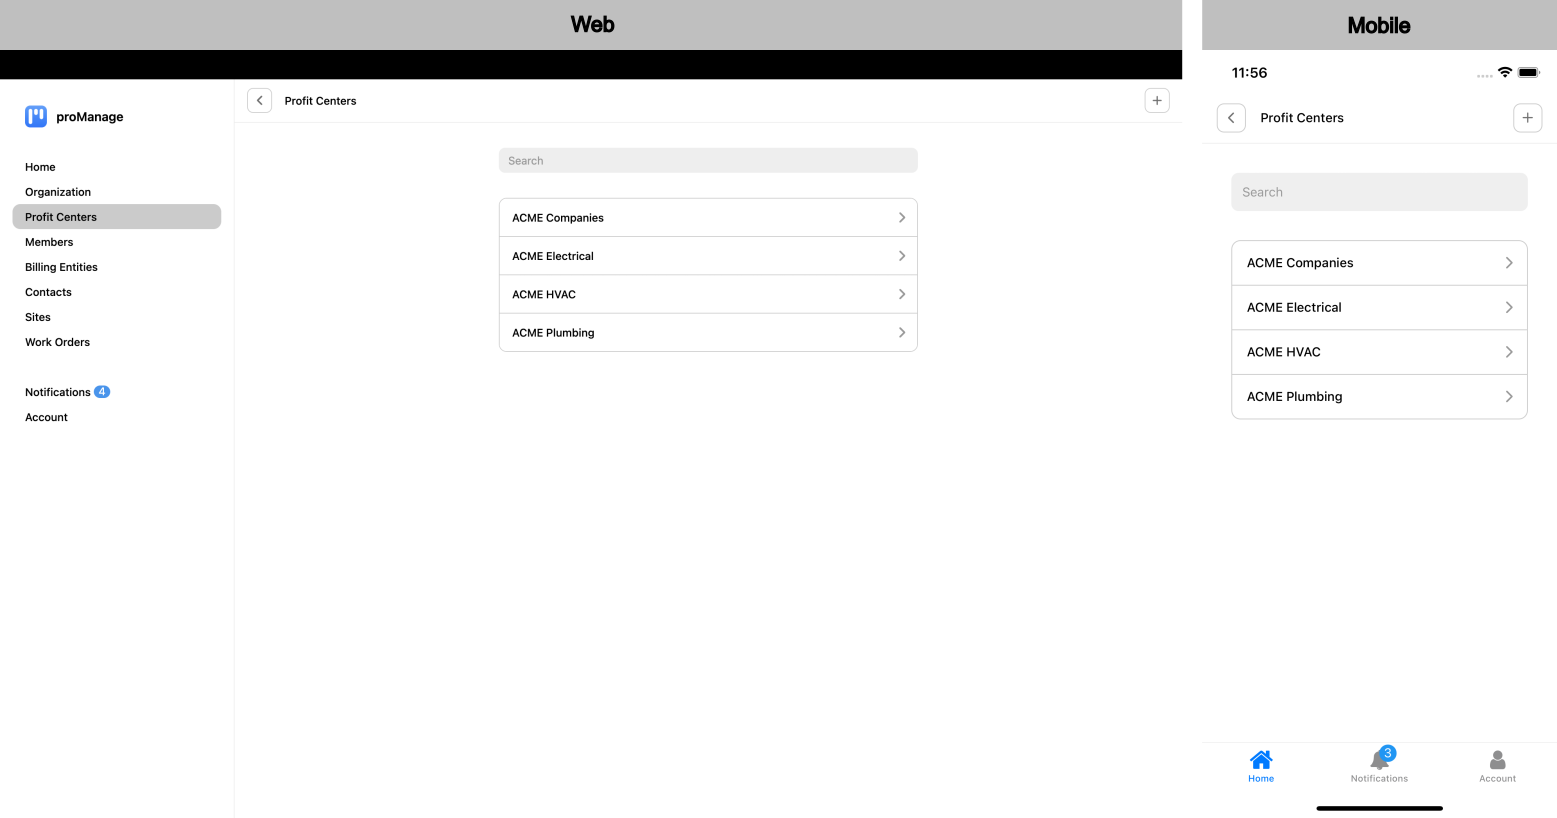This screenshot has height=818, width=1557.
Task: Tap the mobile back arrow button
Action: (1231, 118)
